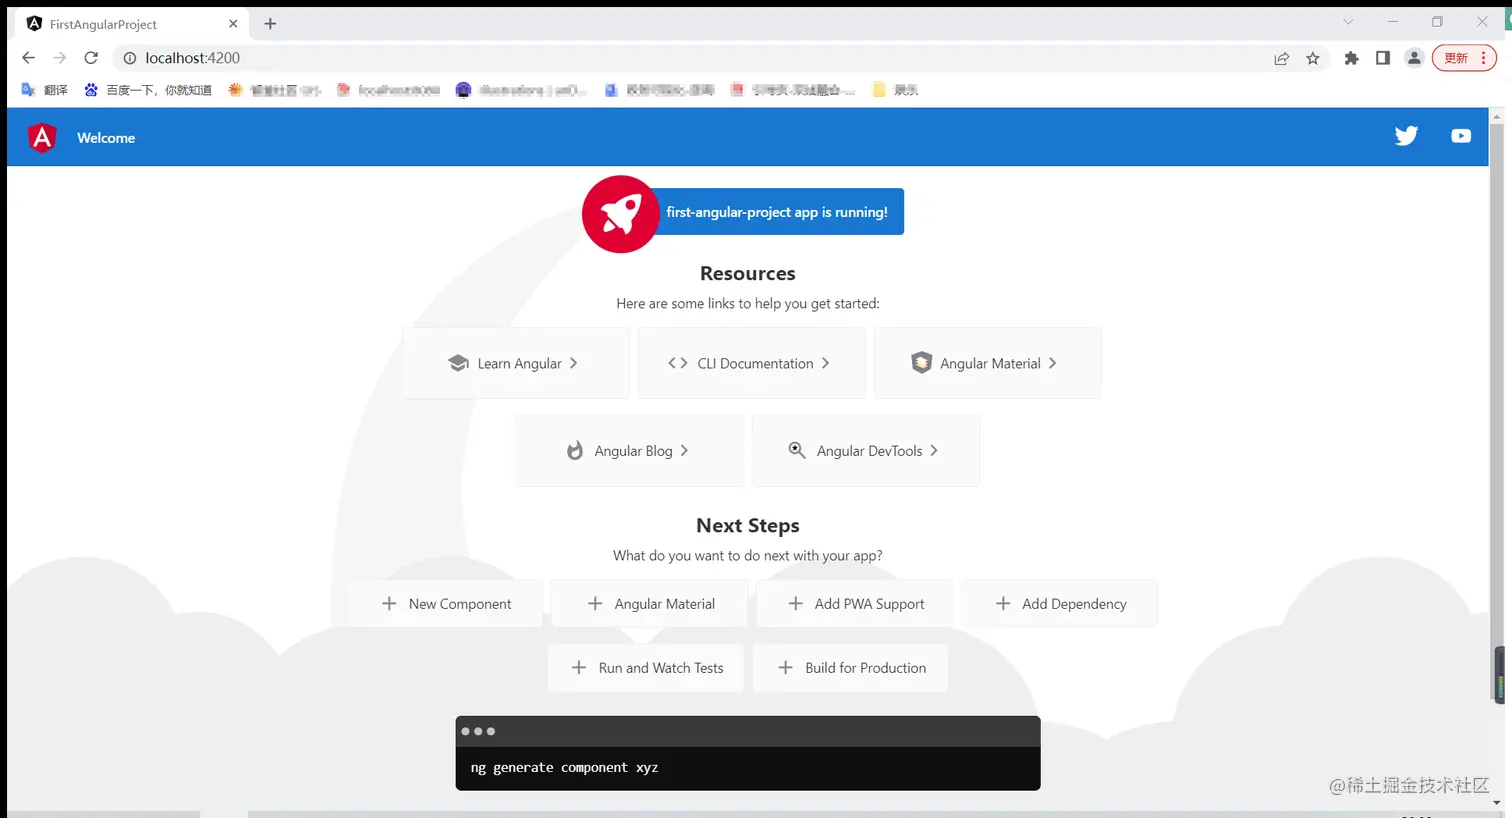Click the browser forward arrow
Image resolution: width=1512 pixels, height=818 pixels.
pos(59,58)
